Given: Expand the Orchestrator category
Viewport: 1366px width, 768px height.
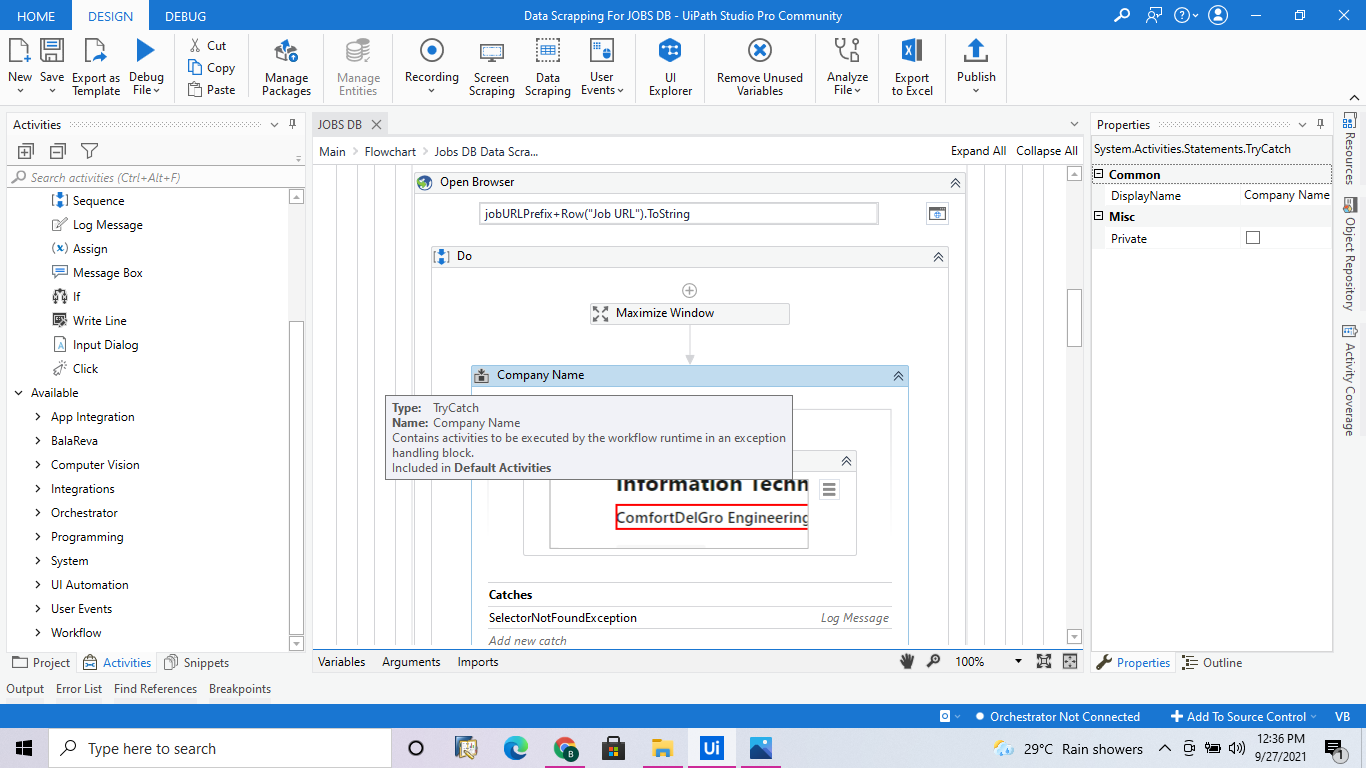Looking at the screenshot, I should (38, 513).
